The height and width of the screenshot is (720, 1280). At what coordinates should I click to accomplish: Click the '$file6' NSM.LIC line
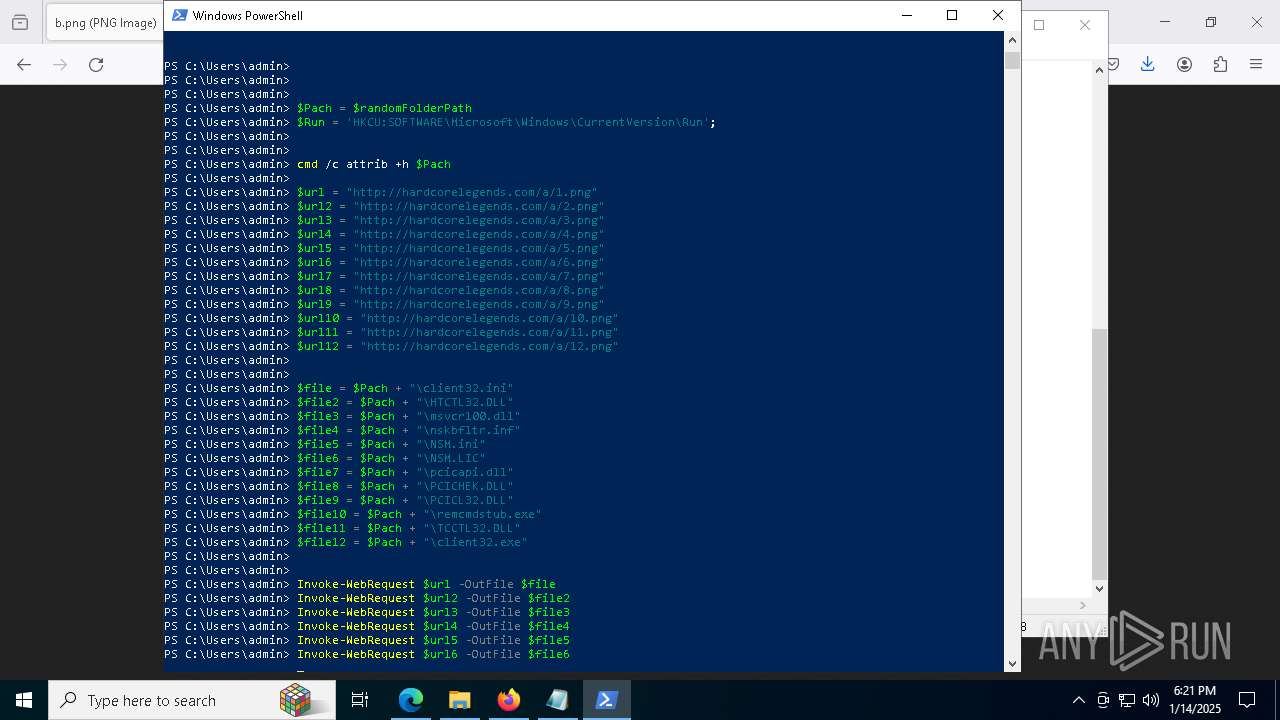pyautogui.click(x=391, y=458)
